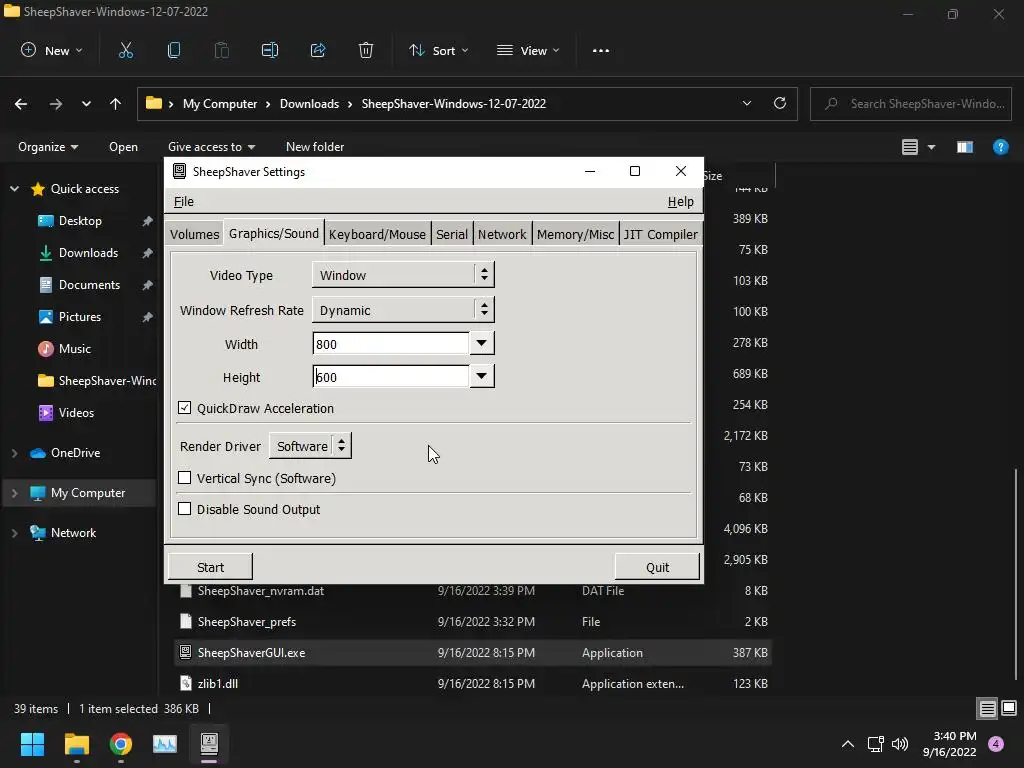Go up one folder level arrow

click(x=116, y=104)
